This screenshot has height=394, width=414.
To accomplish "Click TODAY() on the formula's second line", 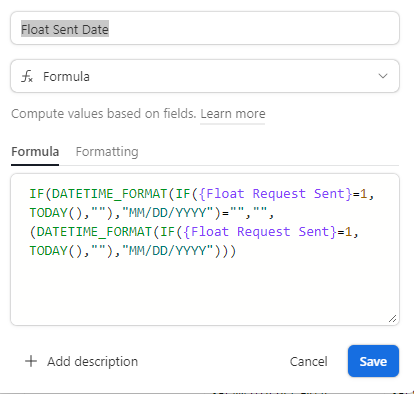I will point(56,213).
